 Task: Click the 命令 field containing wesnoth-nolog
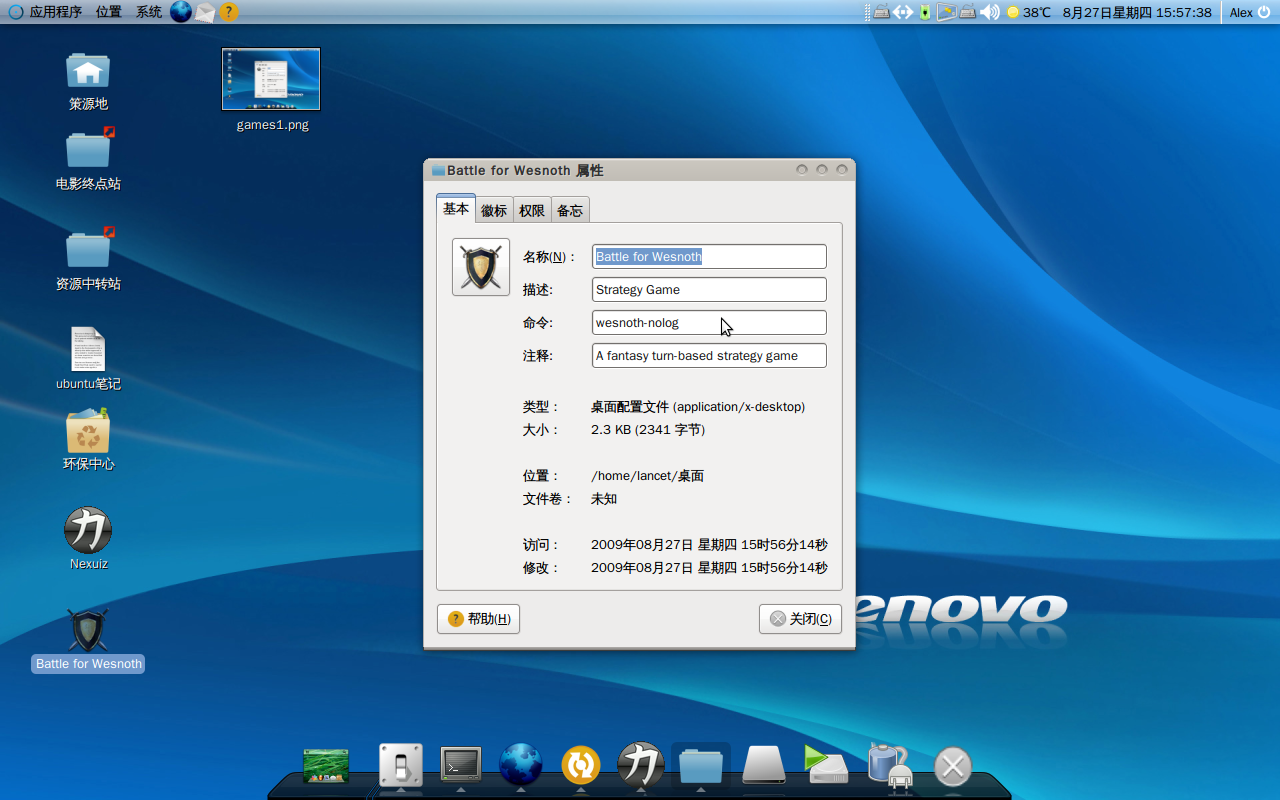click(x=709, y=322)
